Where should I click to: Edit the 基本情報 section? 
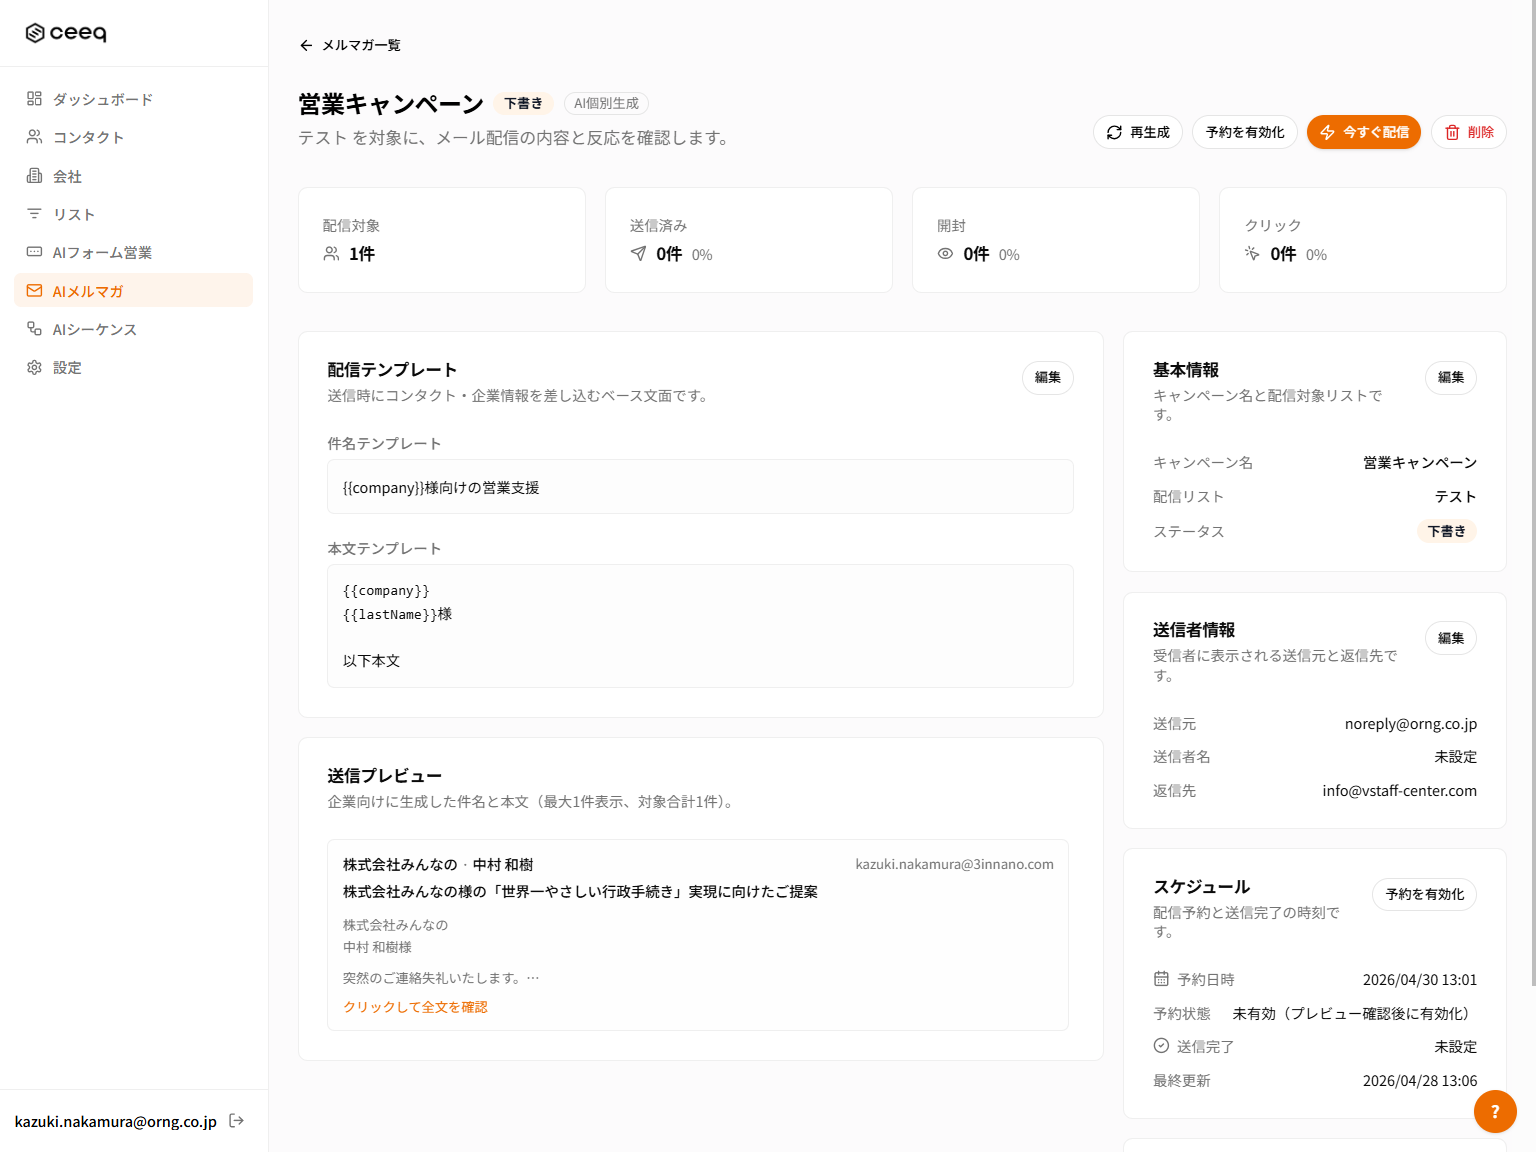click(1451, 377)
